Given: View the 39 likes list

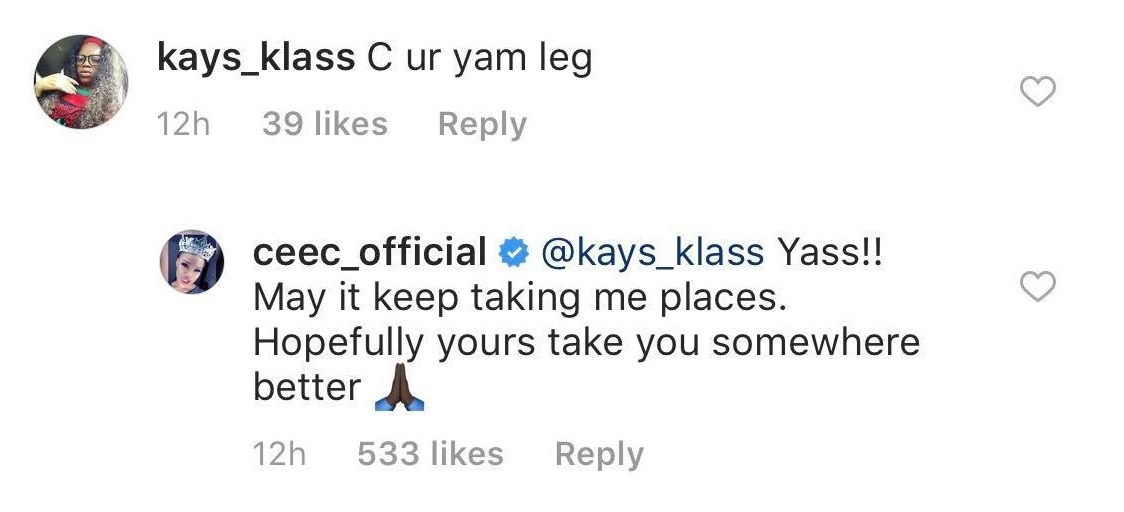Looking at the screenshot, I should [324, 124].
